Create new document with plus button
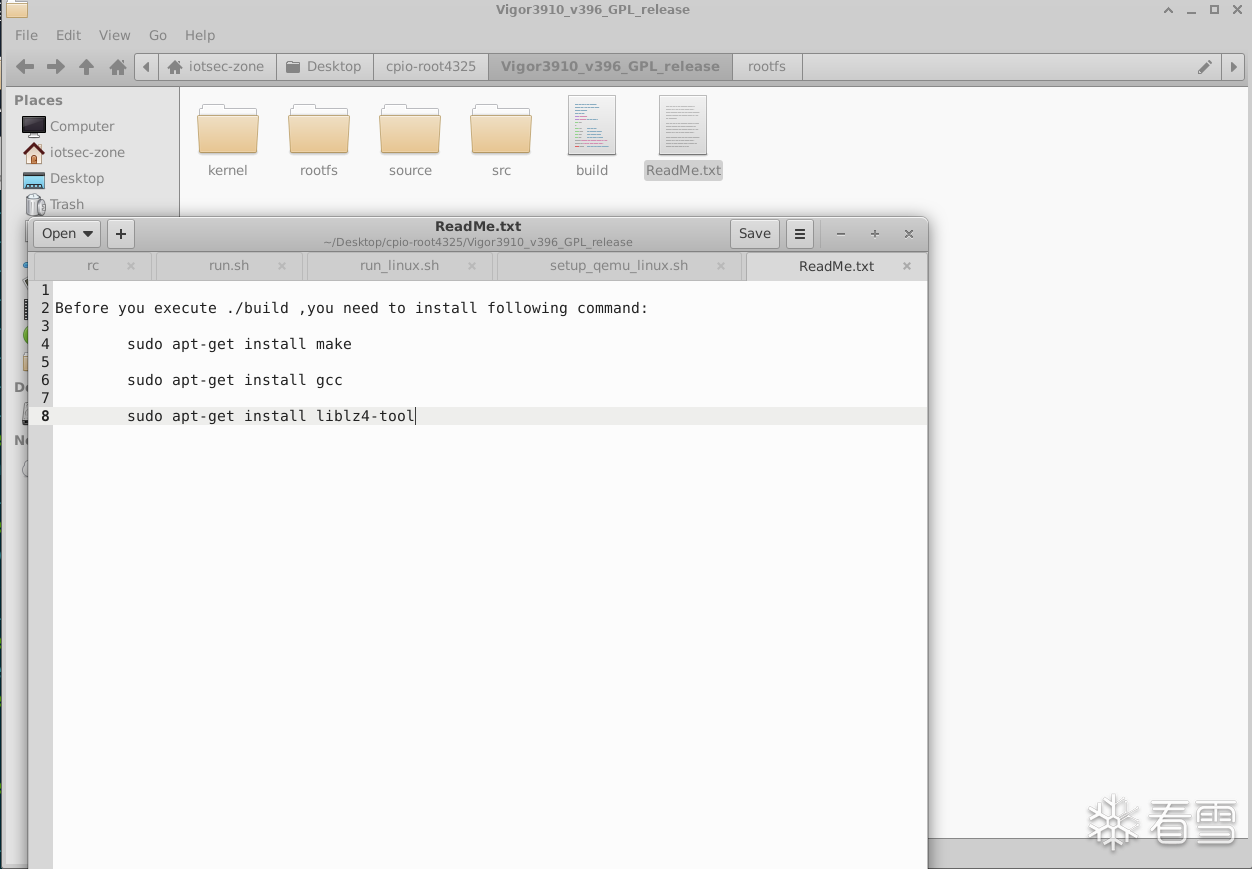This screenshot has height=869, width=1252. [121, 234]
